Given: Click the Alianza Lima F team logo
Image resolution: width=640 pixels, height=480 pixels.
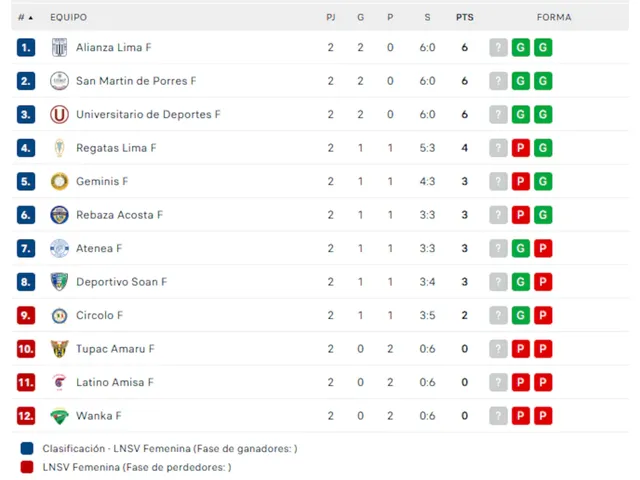Looking at the screenshot, I should pos(59,47).
